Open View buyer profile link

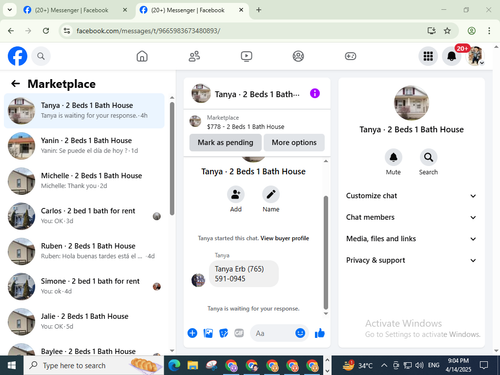point(285,238)
